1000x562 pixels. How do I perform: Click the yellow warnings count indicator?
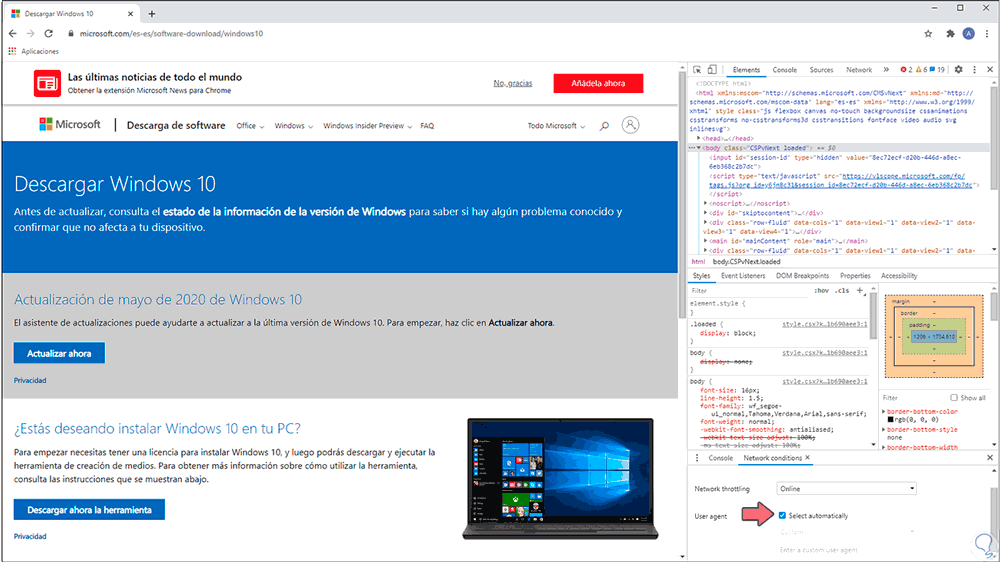pos(922,70)
